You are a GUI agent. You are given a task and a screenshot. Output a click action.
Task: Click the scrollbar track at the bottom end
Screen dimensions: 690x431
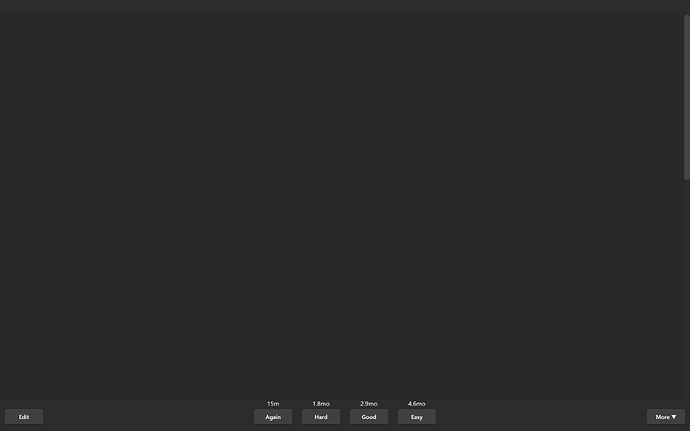tap(686, 392)
